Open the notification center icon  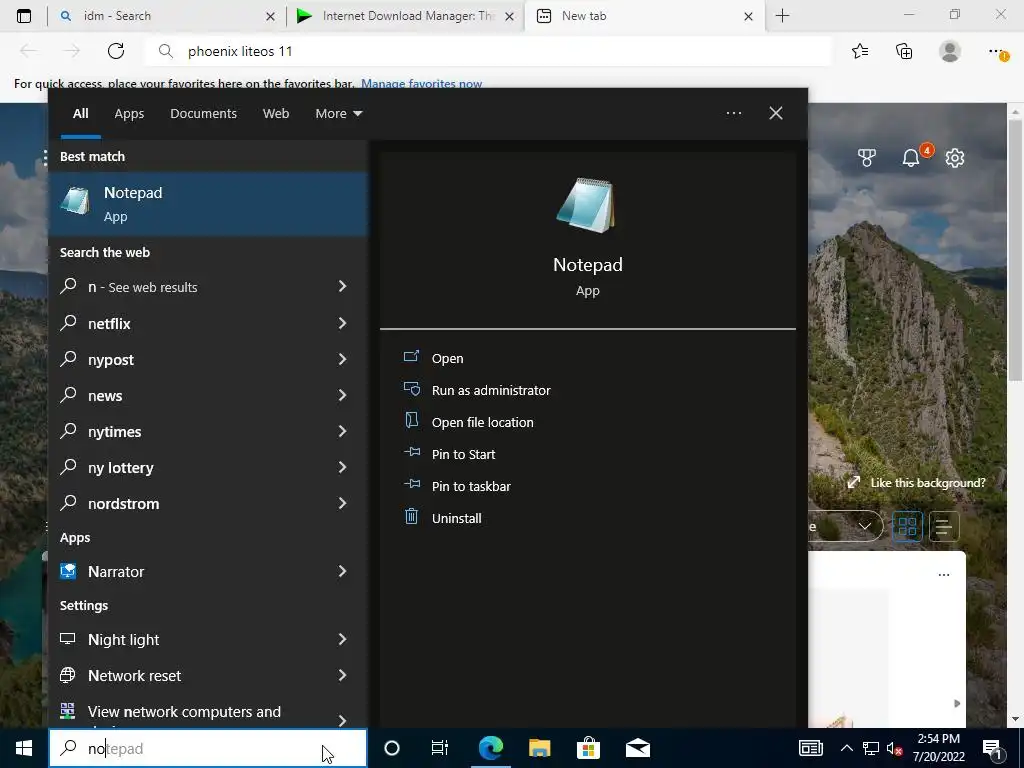(x=993, y=749)
